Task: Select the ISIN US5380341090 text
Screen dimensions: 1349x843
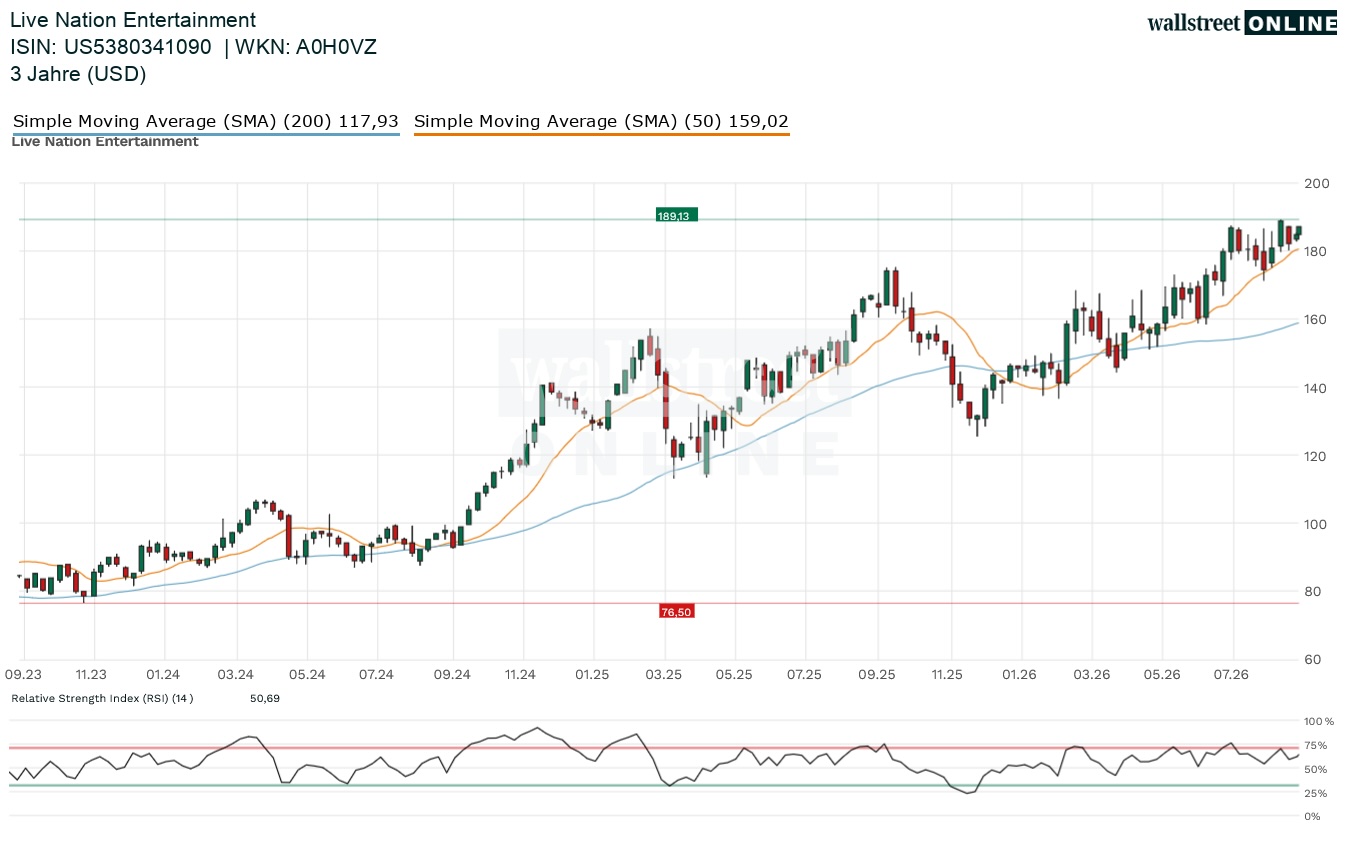Action: [x=111, y=47]
